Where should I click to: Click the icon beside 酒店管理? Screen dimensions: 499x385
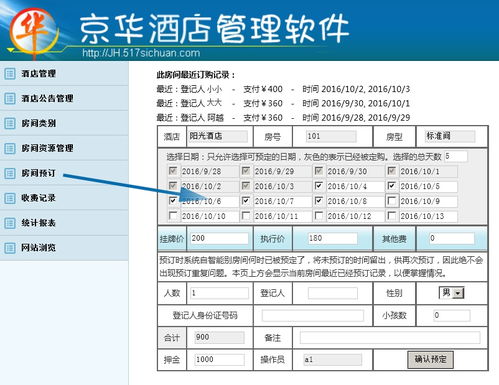coord(10,73)
